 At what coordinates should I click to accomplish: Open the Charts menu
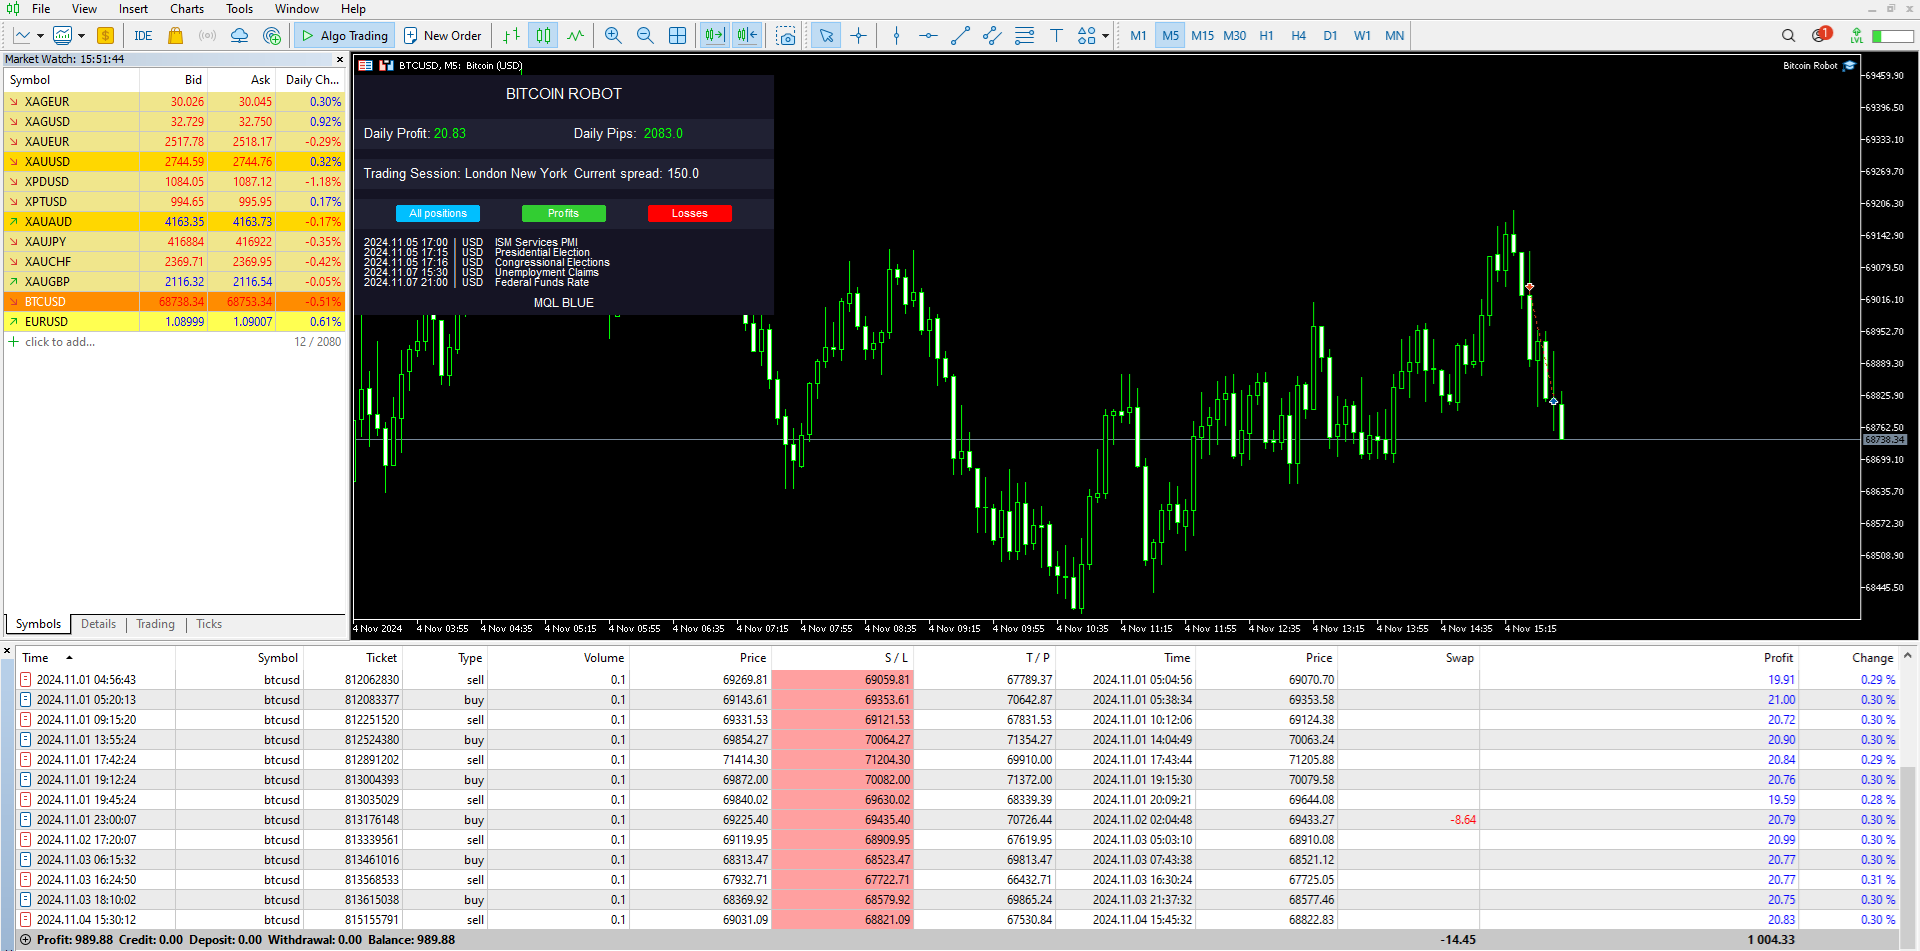click(x=187, y=9)
